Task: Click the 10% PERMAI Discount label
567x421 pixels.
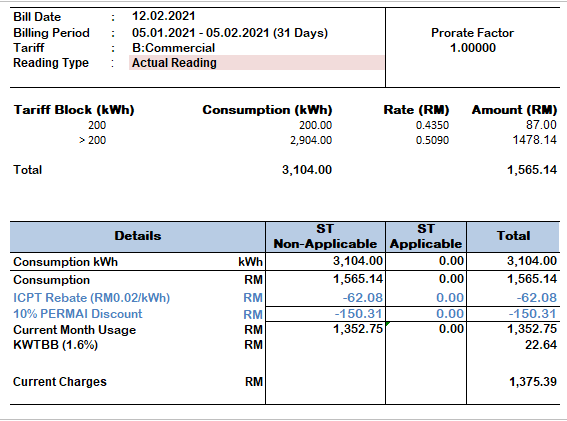Action: tap(78, 314)
